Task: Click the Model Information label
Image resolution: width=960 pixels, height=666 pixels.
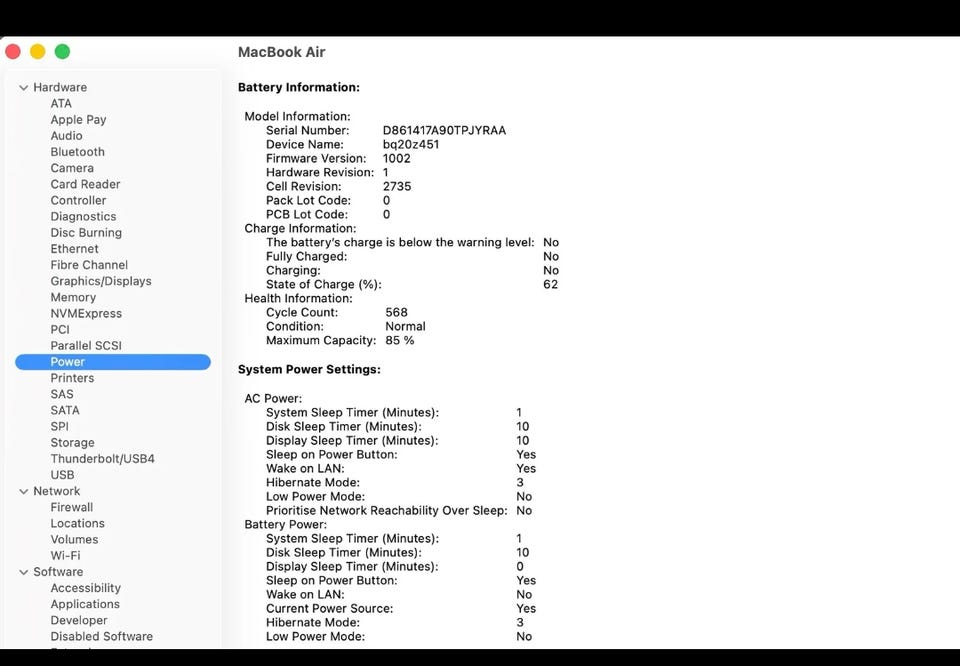Action: coord(297,116)
